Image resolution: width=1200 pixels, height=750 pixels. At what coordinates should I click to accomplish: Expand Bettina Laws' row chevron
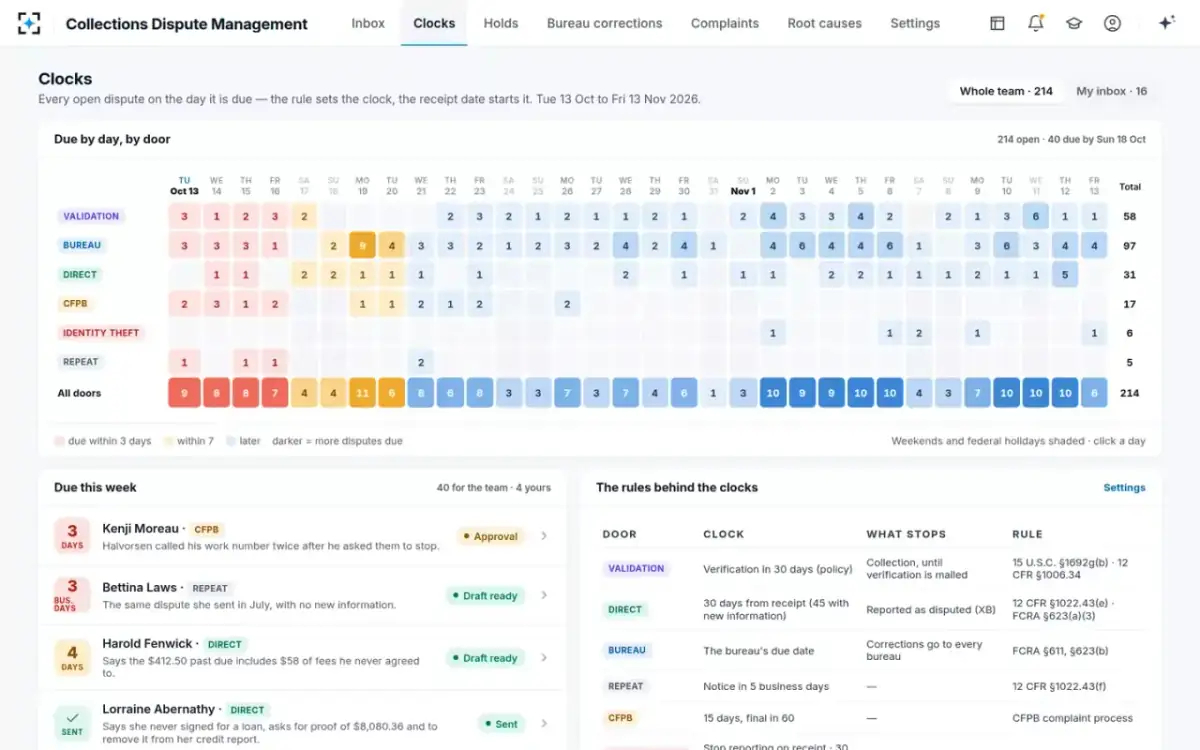(544, 595)
